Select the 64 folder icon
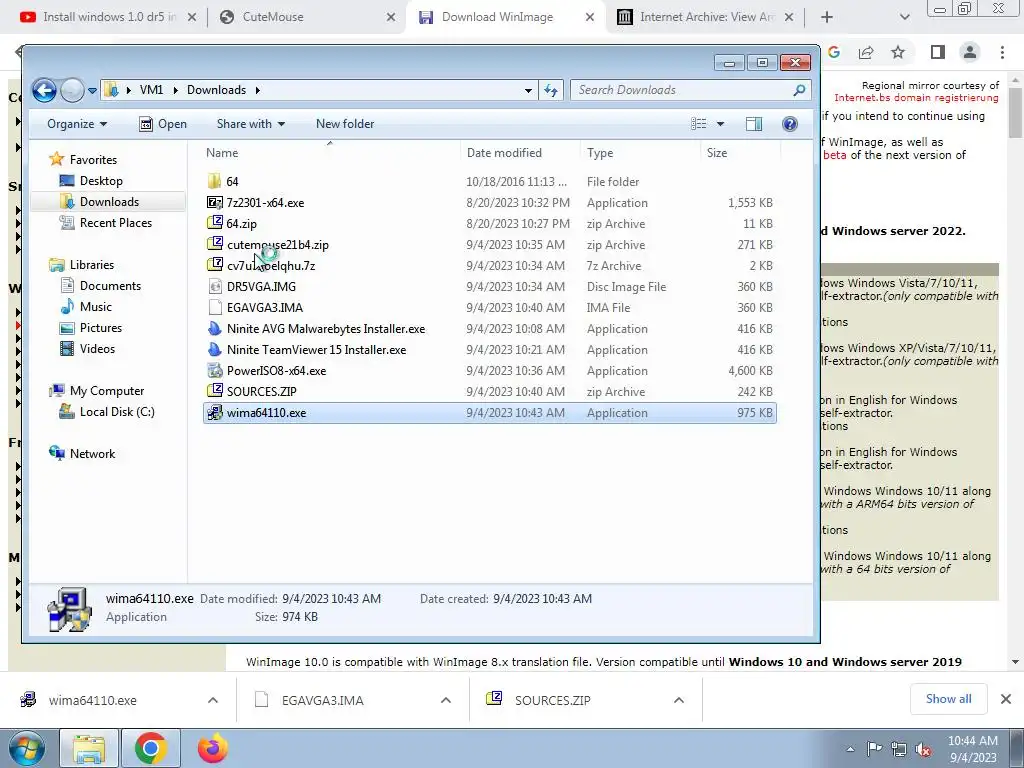The image size is (1024, 768). pyautogui.click(x=214, y=182)
